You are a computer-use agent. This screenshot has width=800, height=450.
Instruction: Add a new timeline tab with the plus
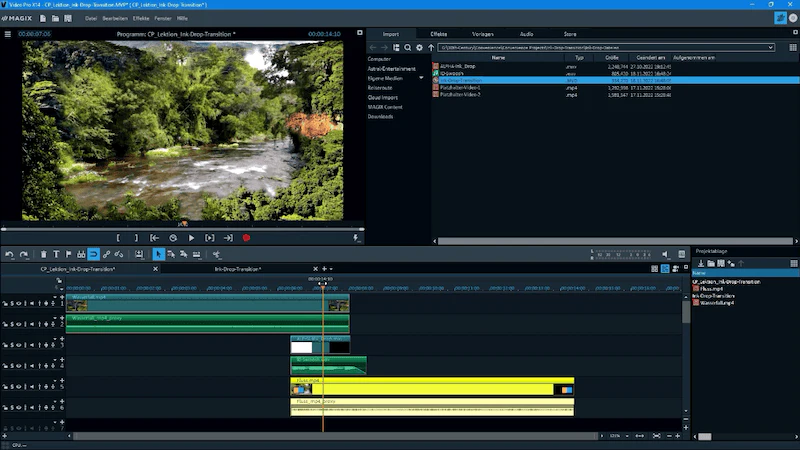point(324,269)
